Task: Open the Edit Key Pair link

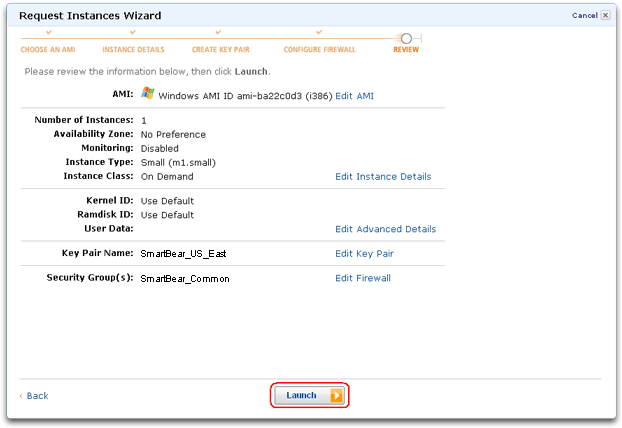Action: click(x=364, y=253)
